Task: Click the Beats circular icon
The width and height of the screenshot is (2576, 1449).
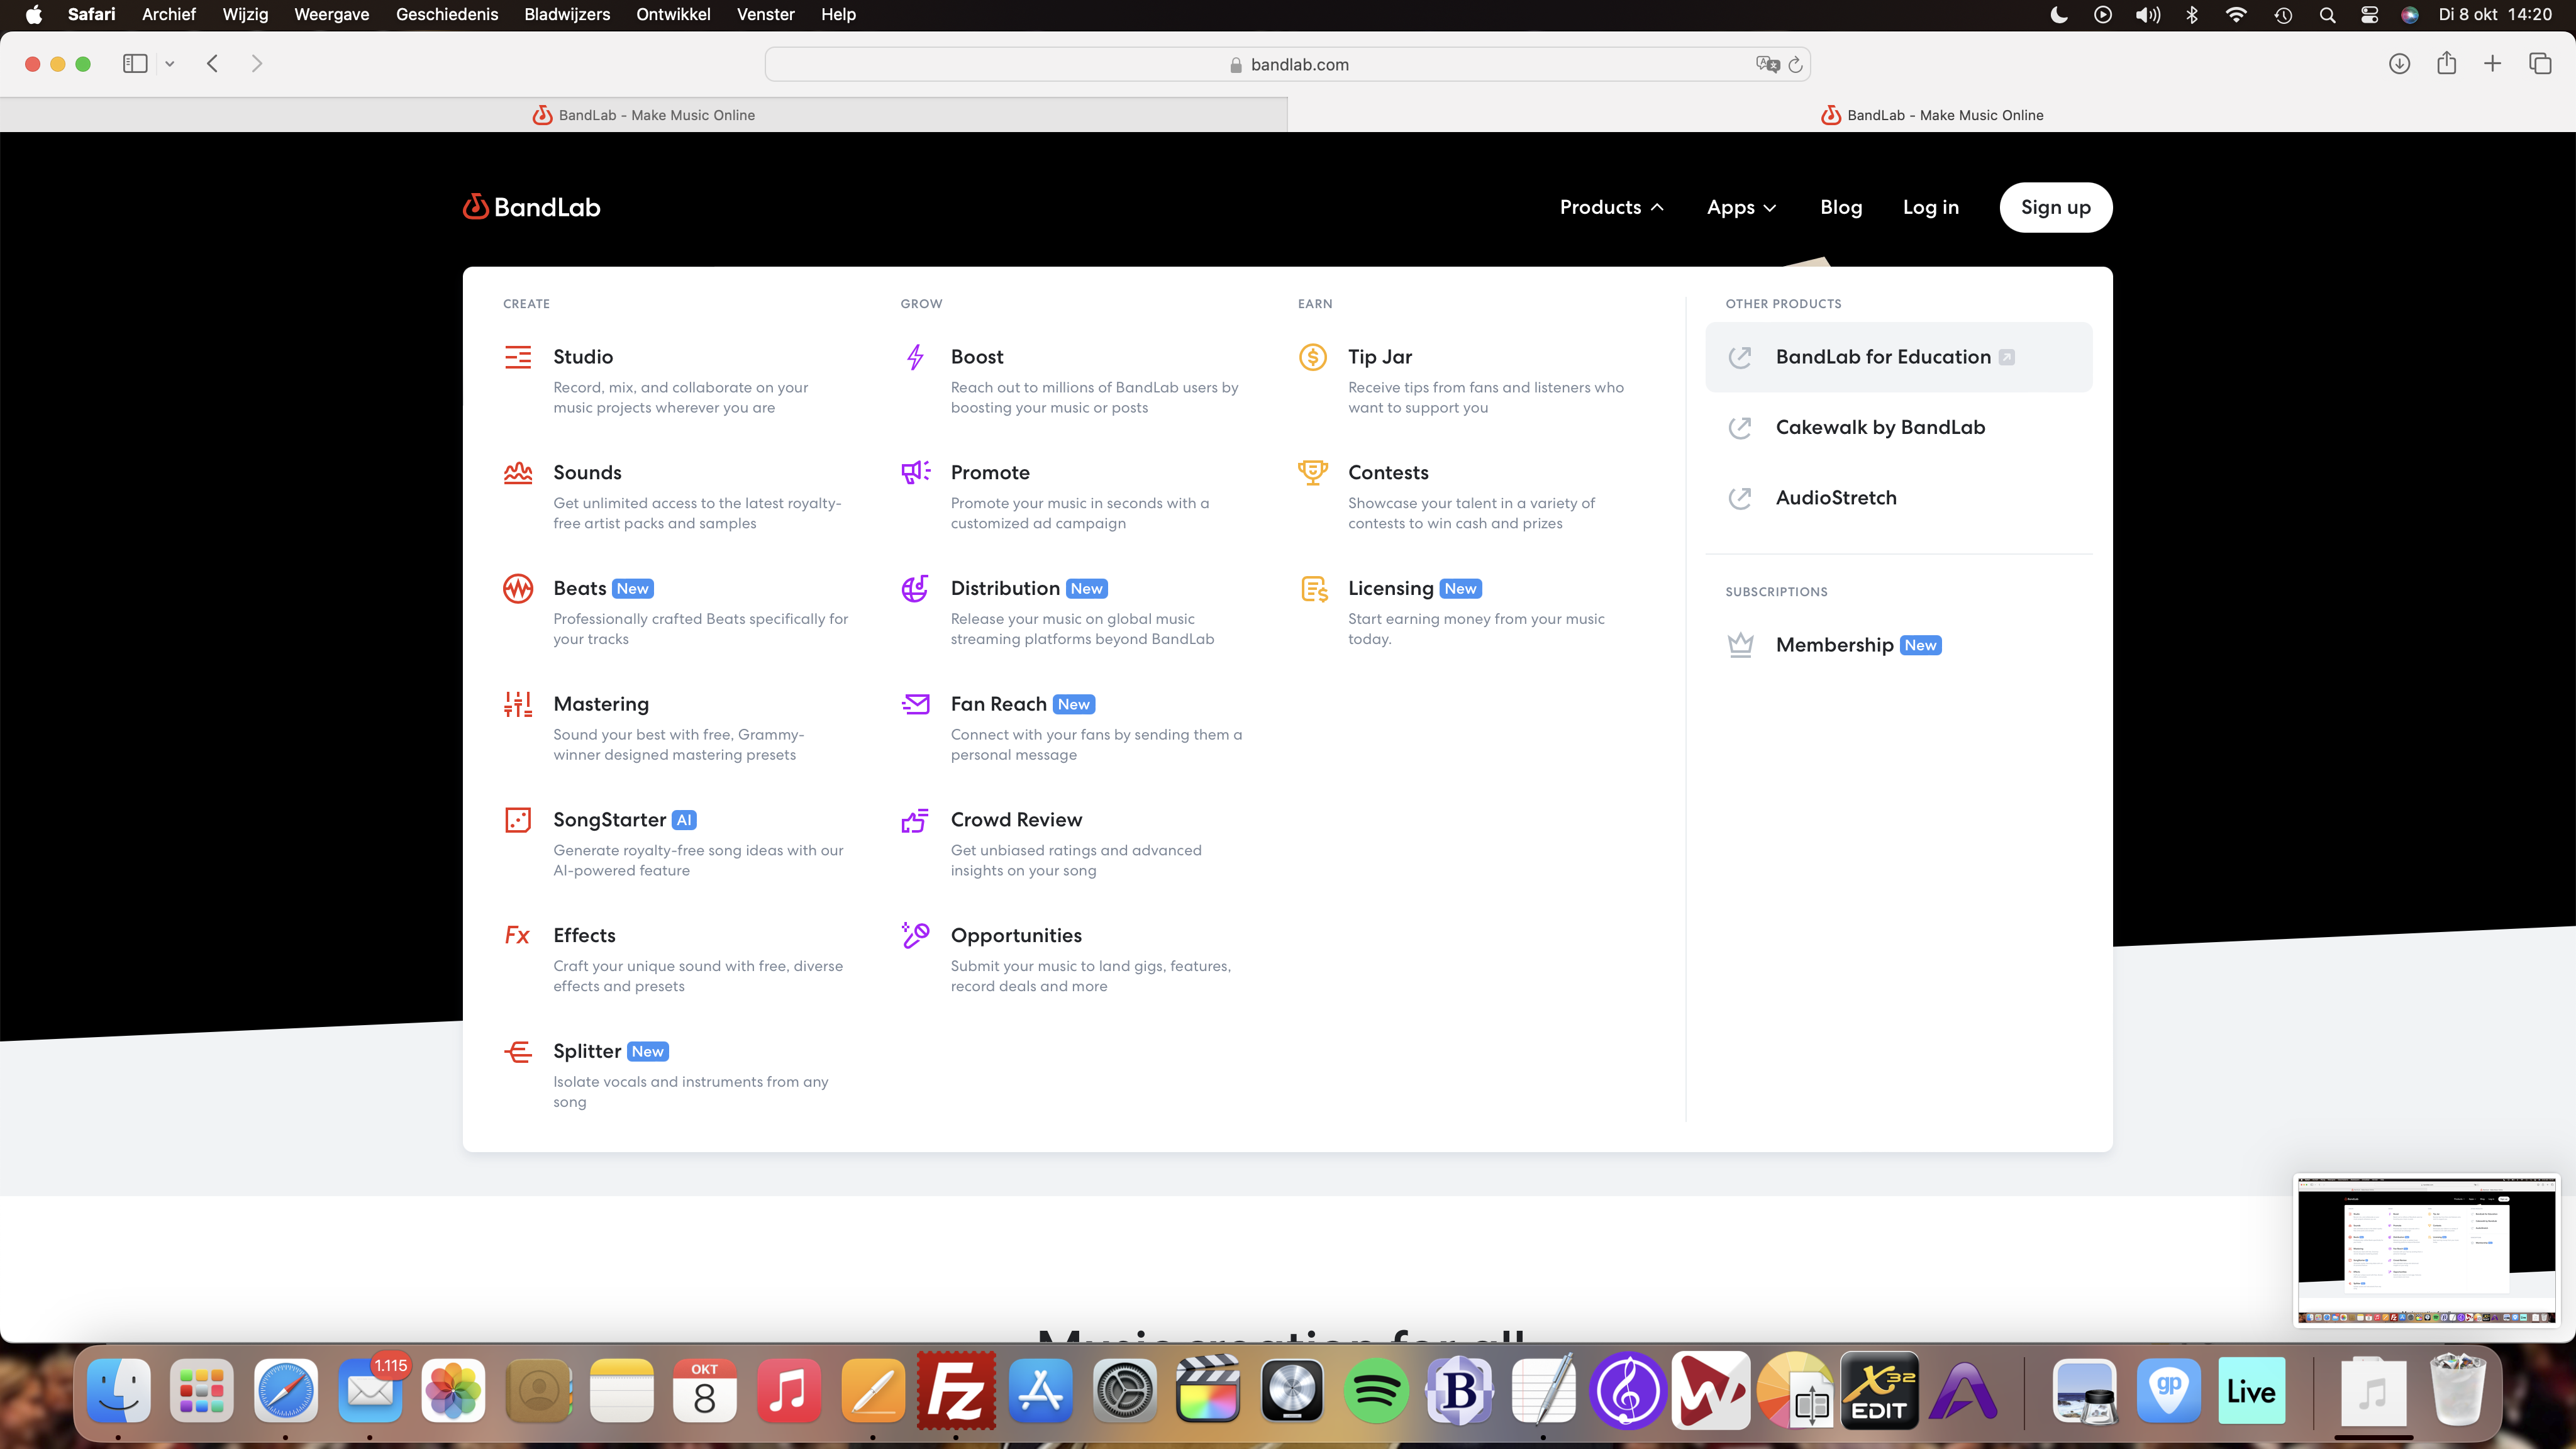Action: click(x=518, y=588)
